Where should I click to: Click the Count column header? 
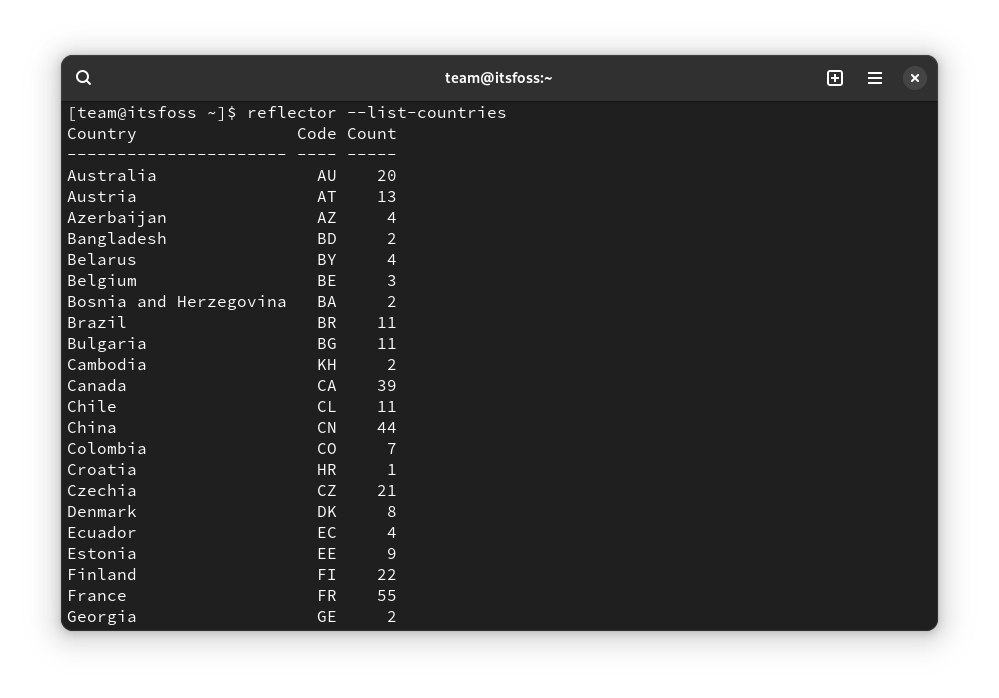(x=371, y=134)
